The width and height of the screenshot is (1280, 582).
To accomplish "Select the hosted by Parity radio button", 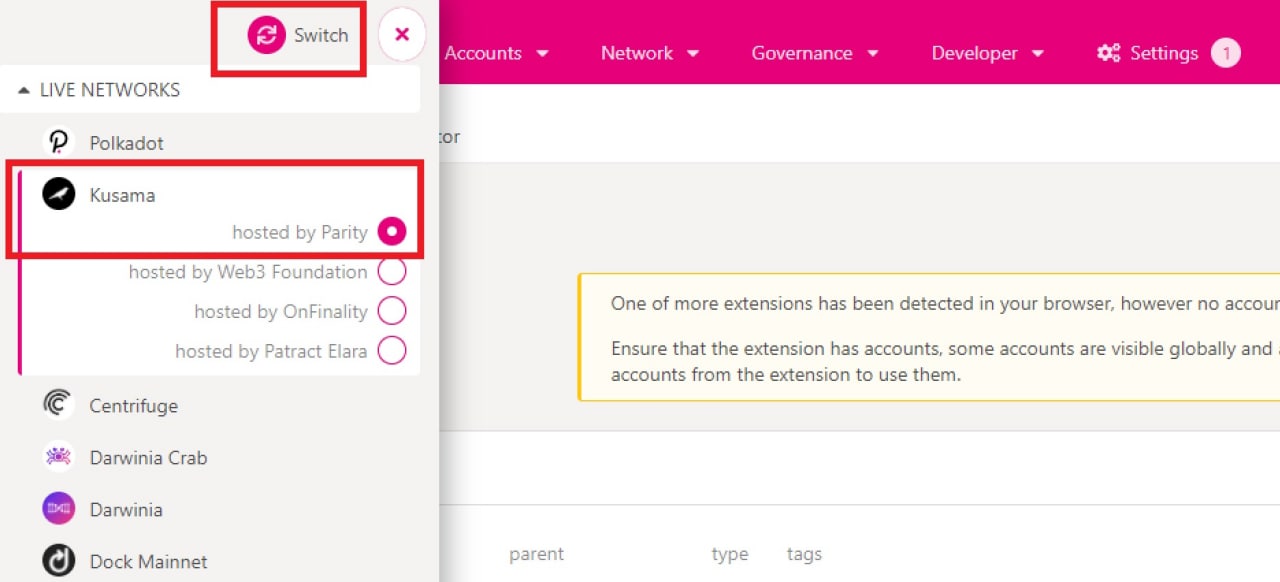I will pos(392,232).
